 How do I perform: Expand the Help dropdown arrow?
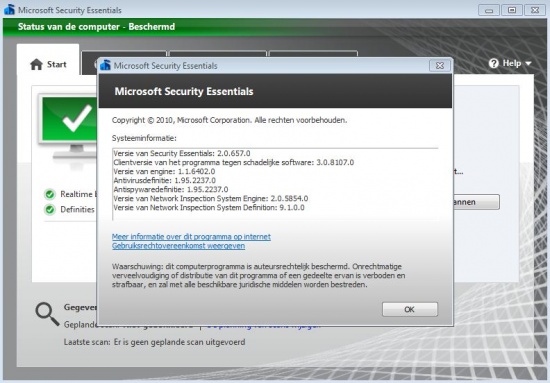tap(529, 64)
